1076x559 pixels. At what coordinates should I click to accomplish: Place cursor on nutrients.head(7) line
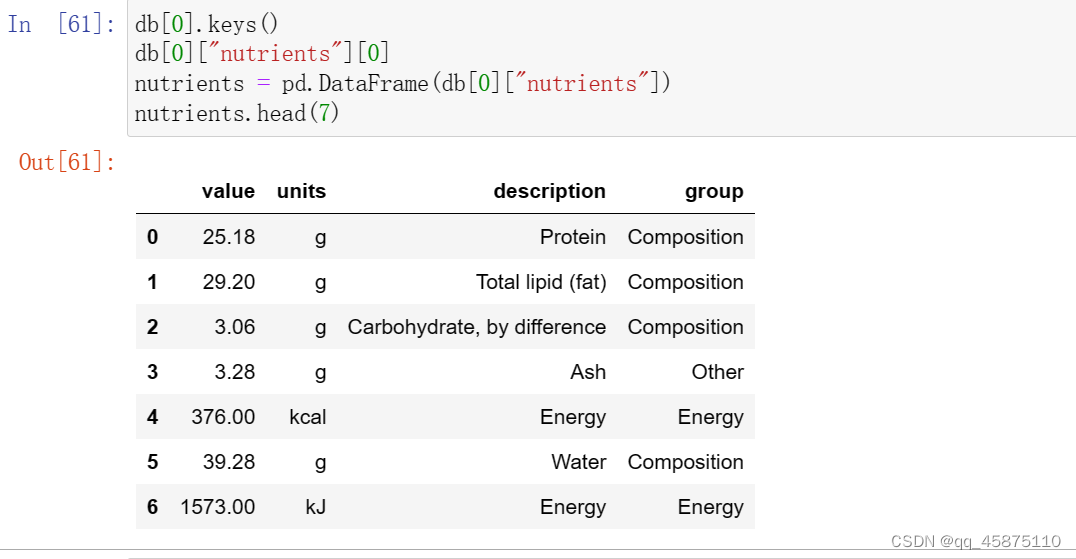coord(238,114)
